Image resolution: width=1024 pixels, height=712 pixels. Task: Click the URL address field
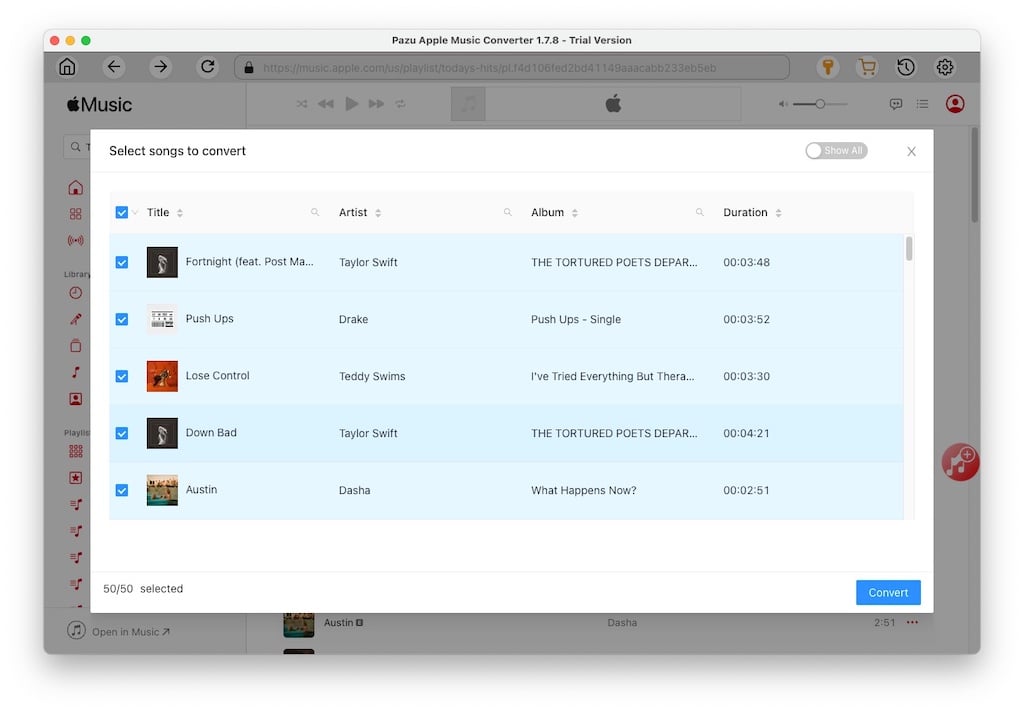(512, 67)
